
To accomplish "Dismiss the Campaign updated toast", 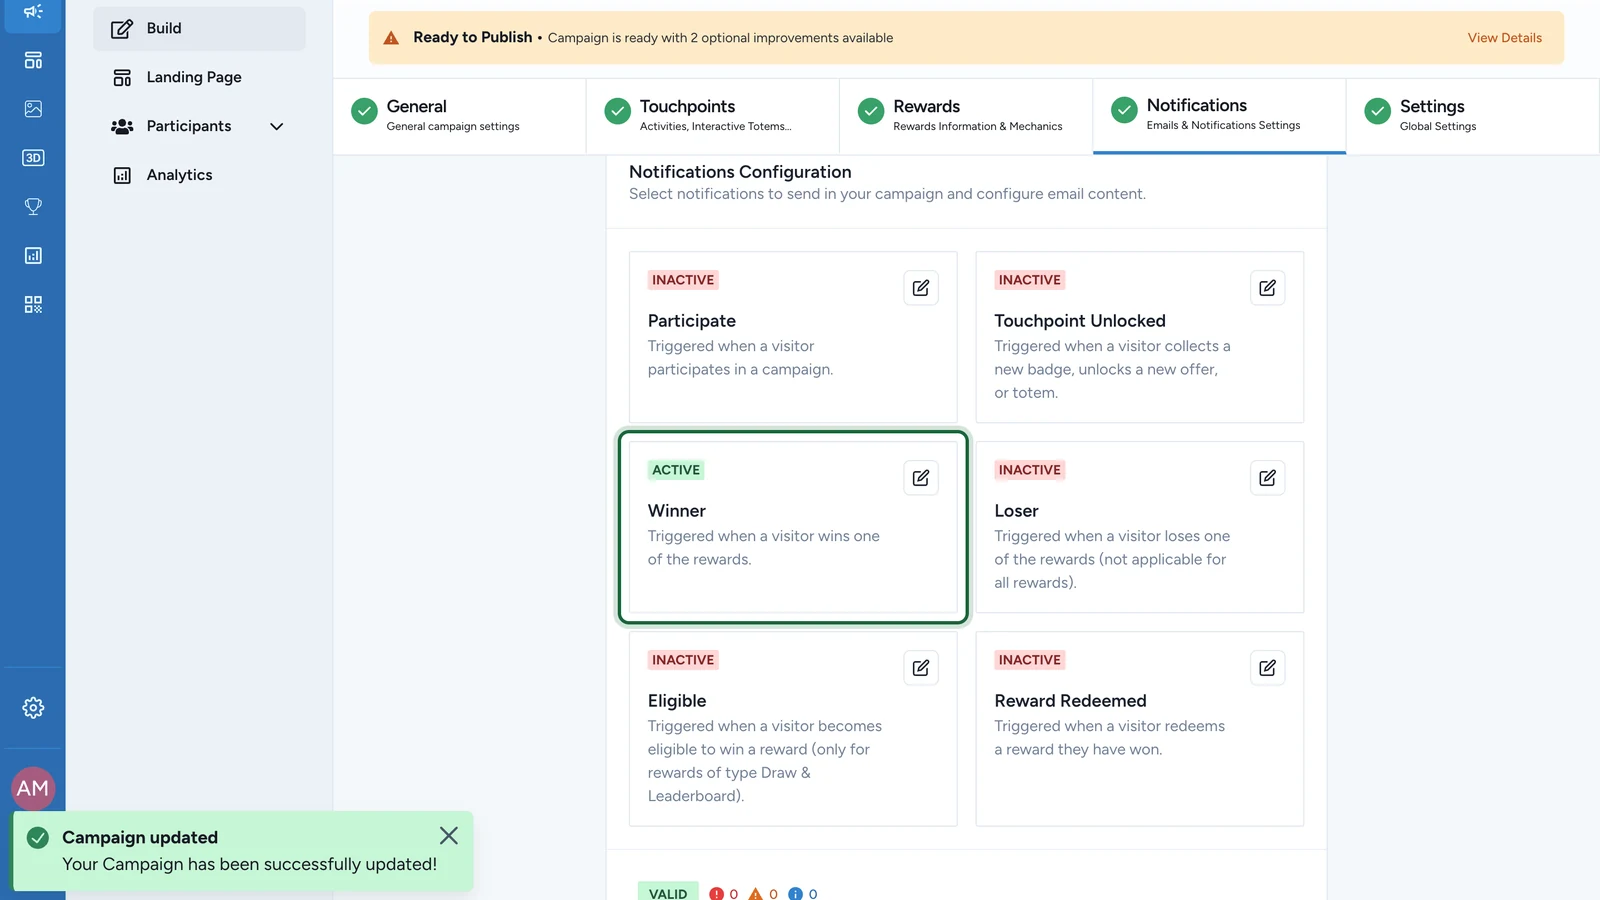I will point(449,836).
